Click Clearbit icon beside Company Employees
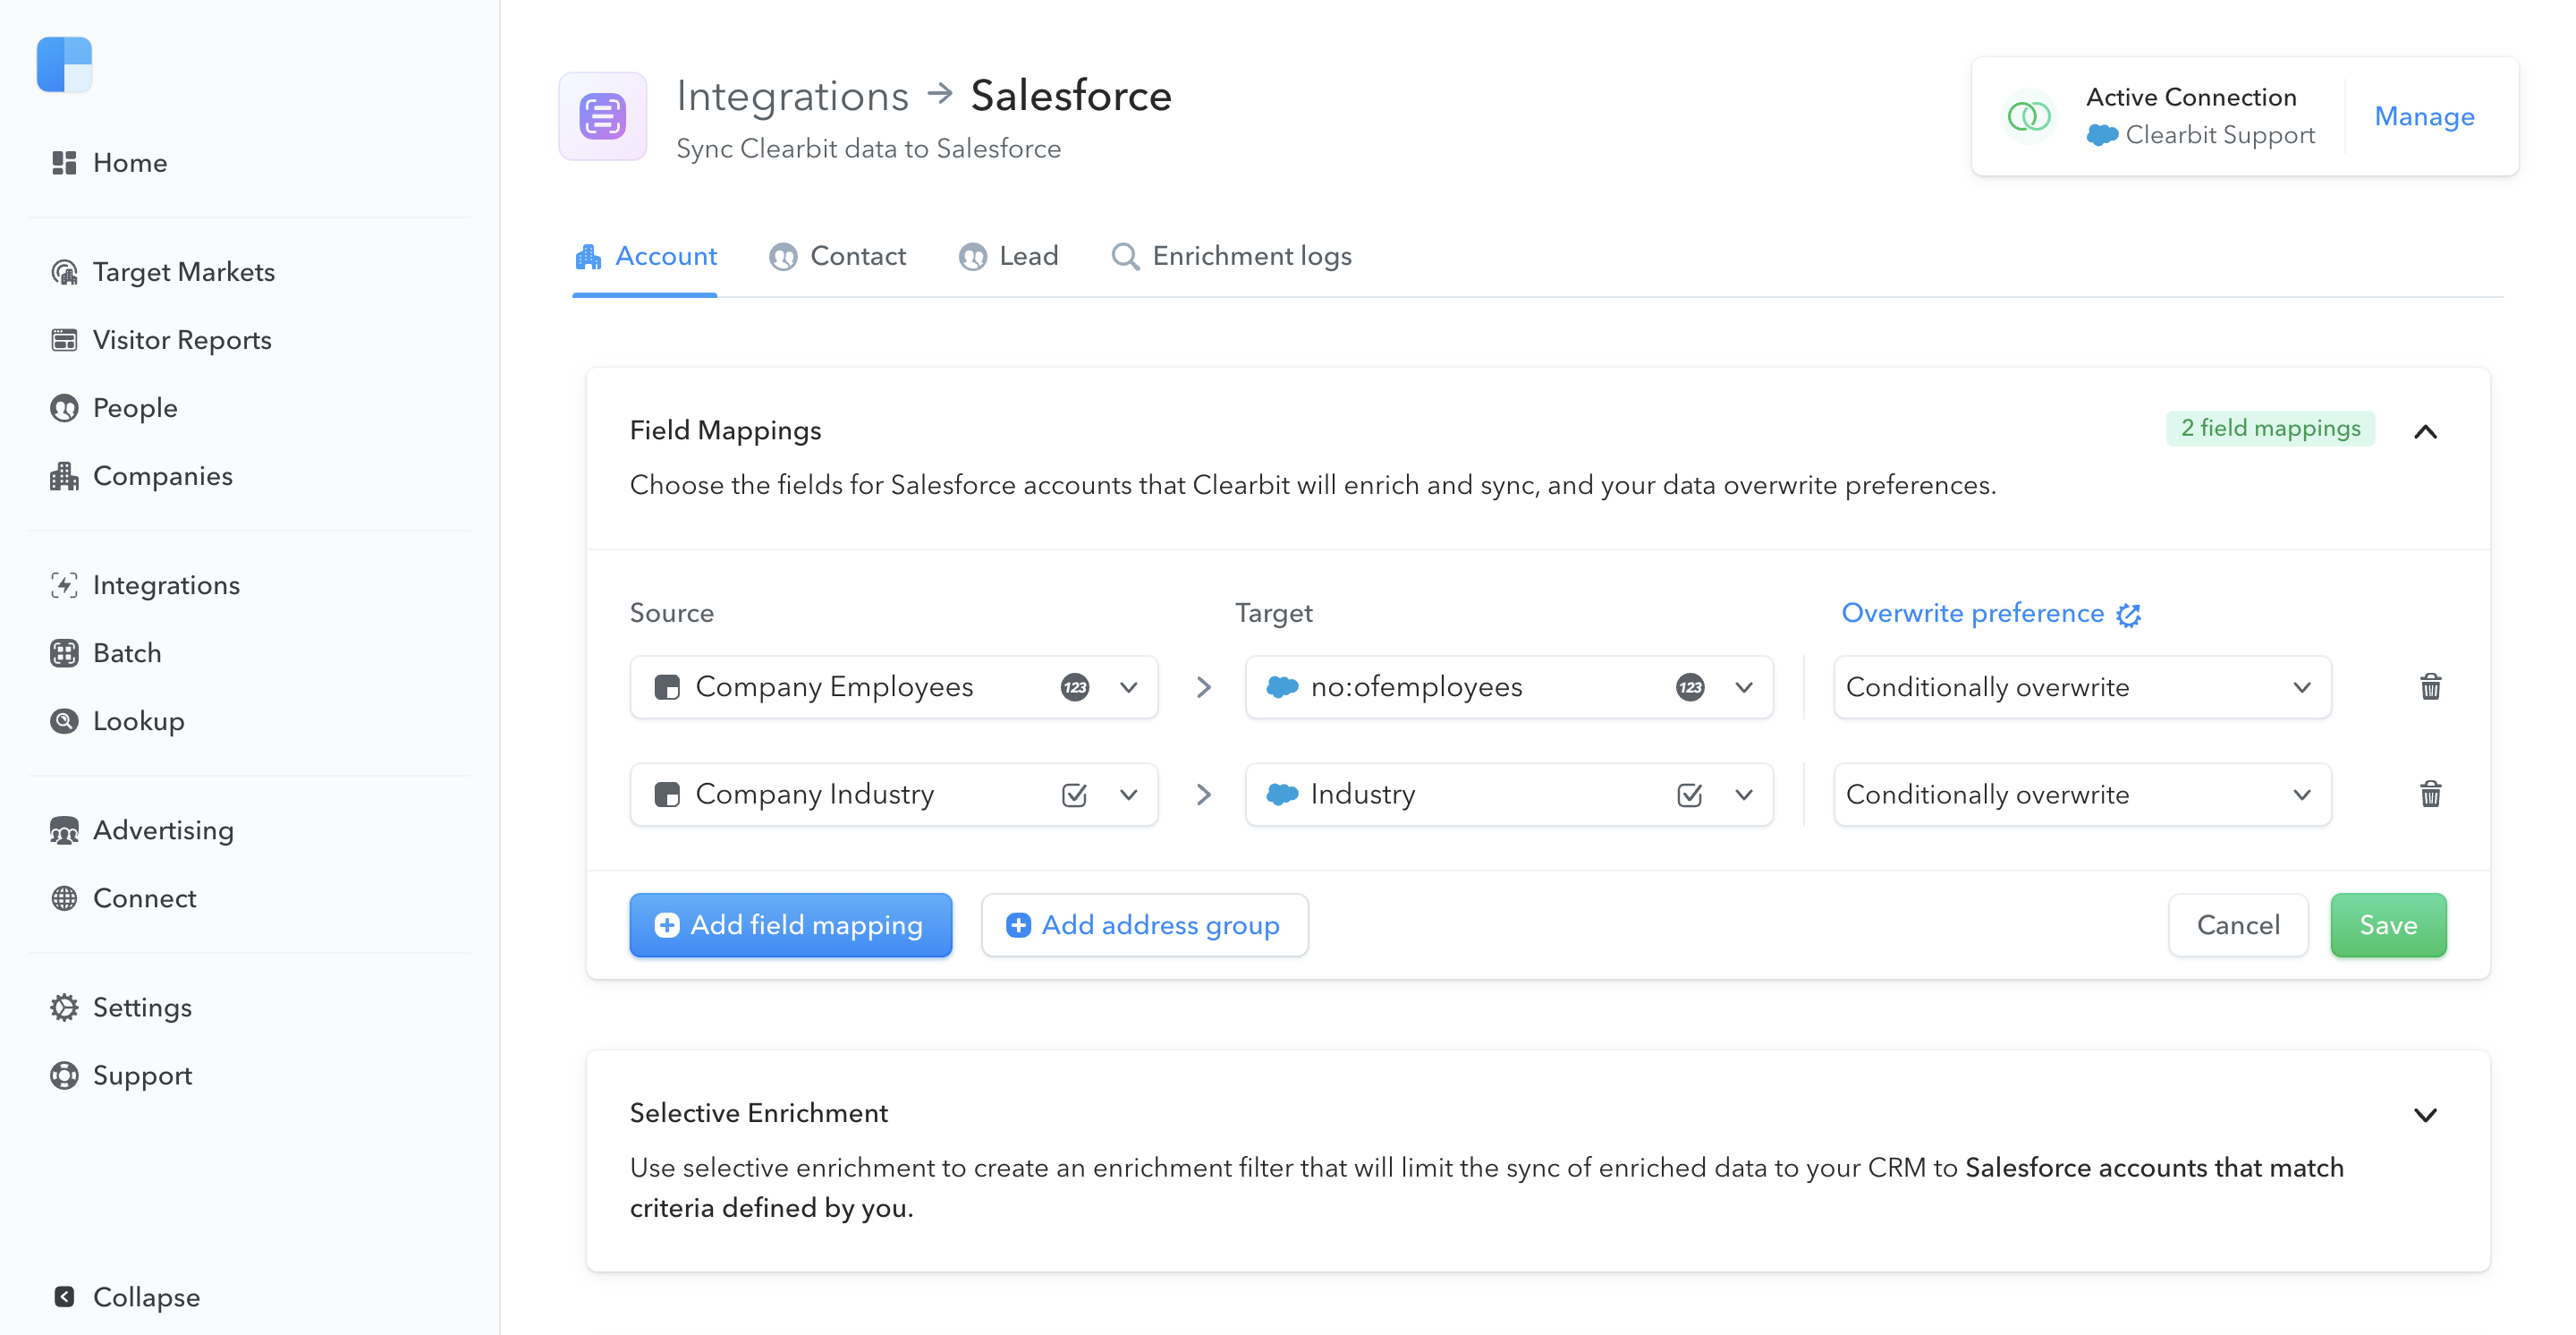This screenshot has width=2576, height=1335. (667, 687)
